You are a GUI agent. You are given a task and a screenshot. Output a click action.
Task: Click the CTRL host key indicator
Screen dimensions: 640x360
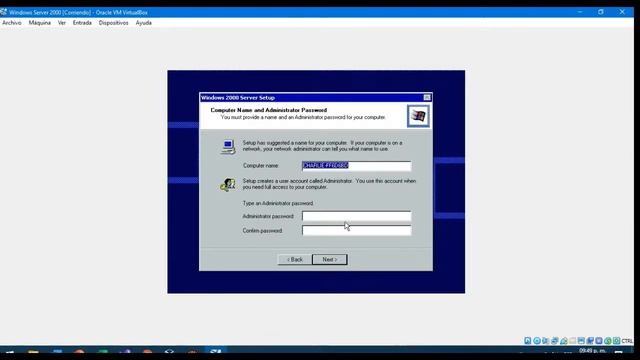pyautogui.click(x=627, y=341)
